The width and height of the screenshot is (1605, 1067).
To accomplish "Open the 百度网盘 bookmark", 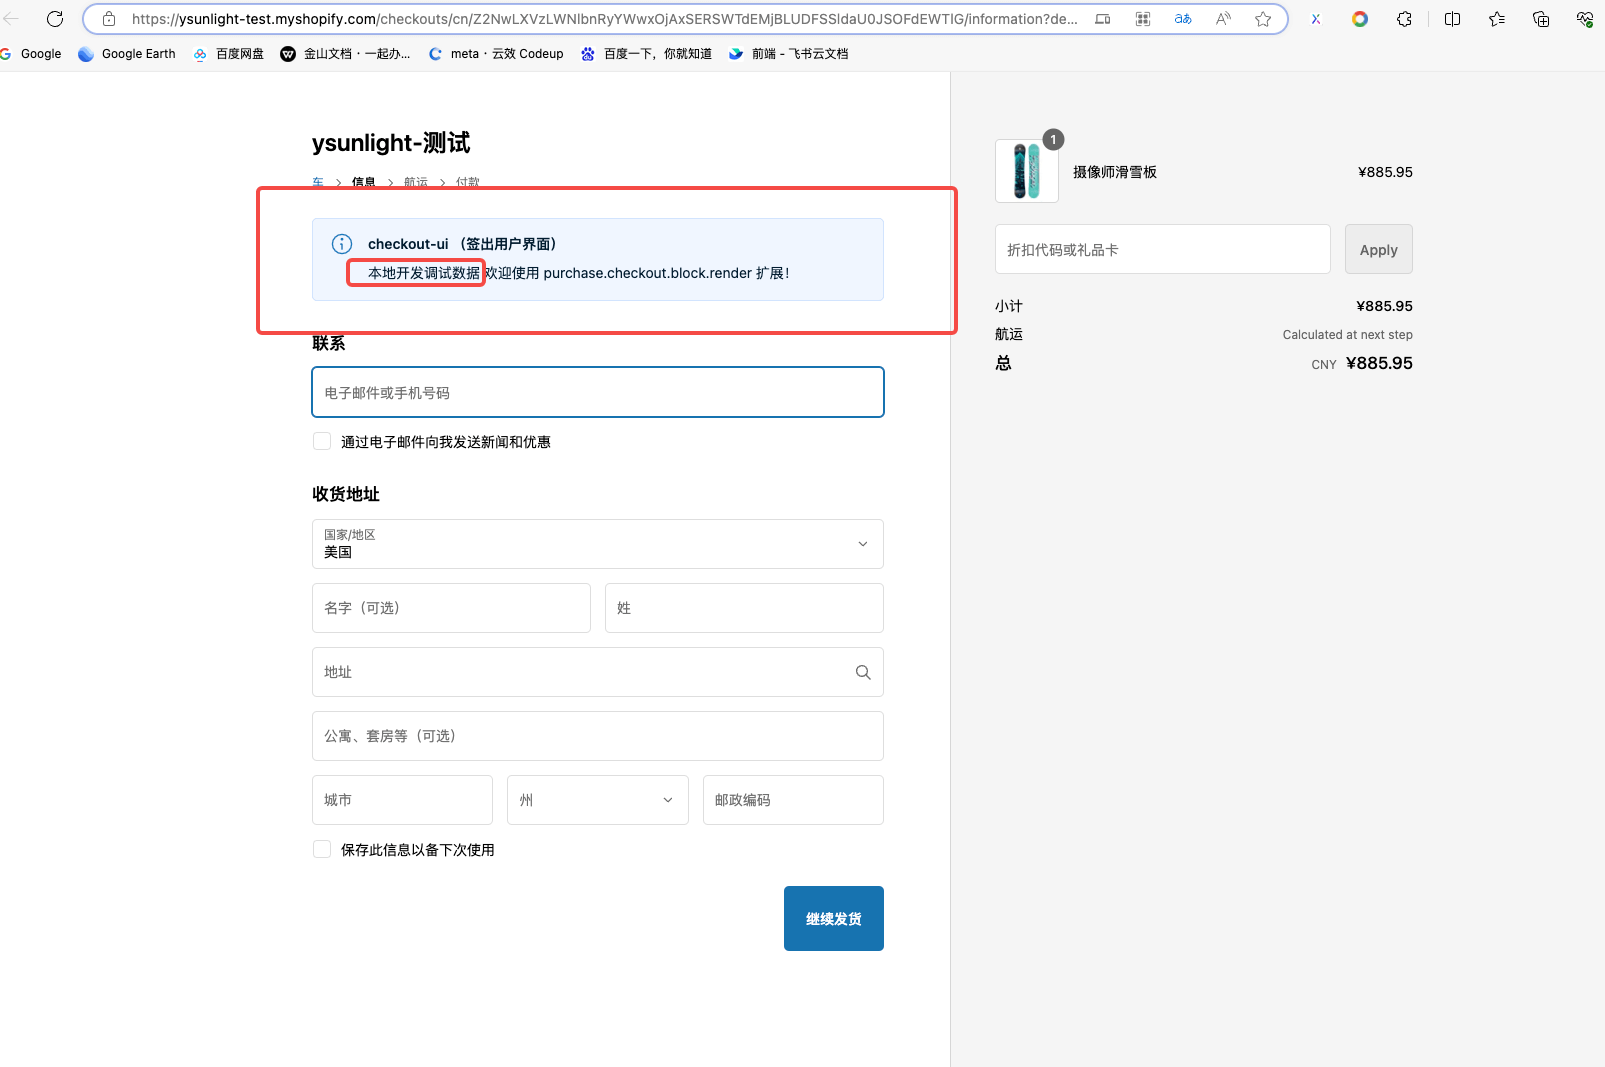I will pyautogui.click(x=229, y=54).
